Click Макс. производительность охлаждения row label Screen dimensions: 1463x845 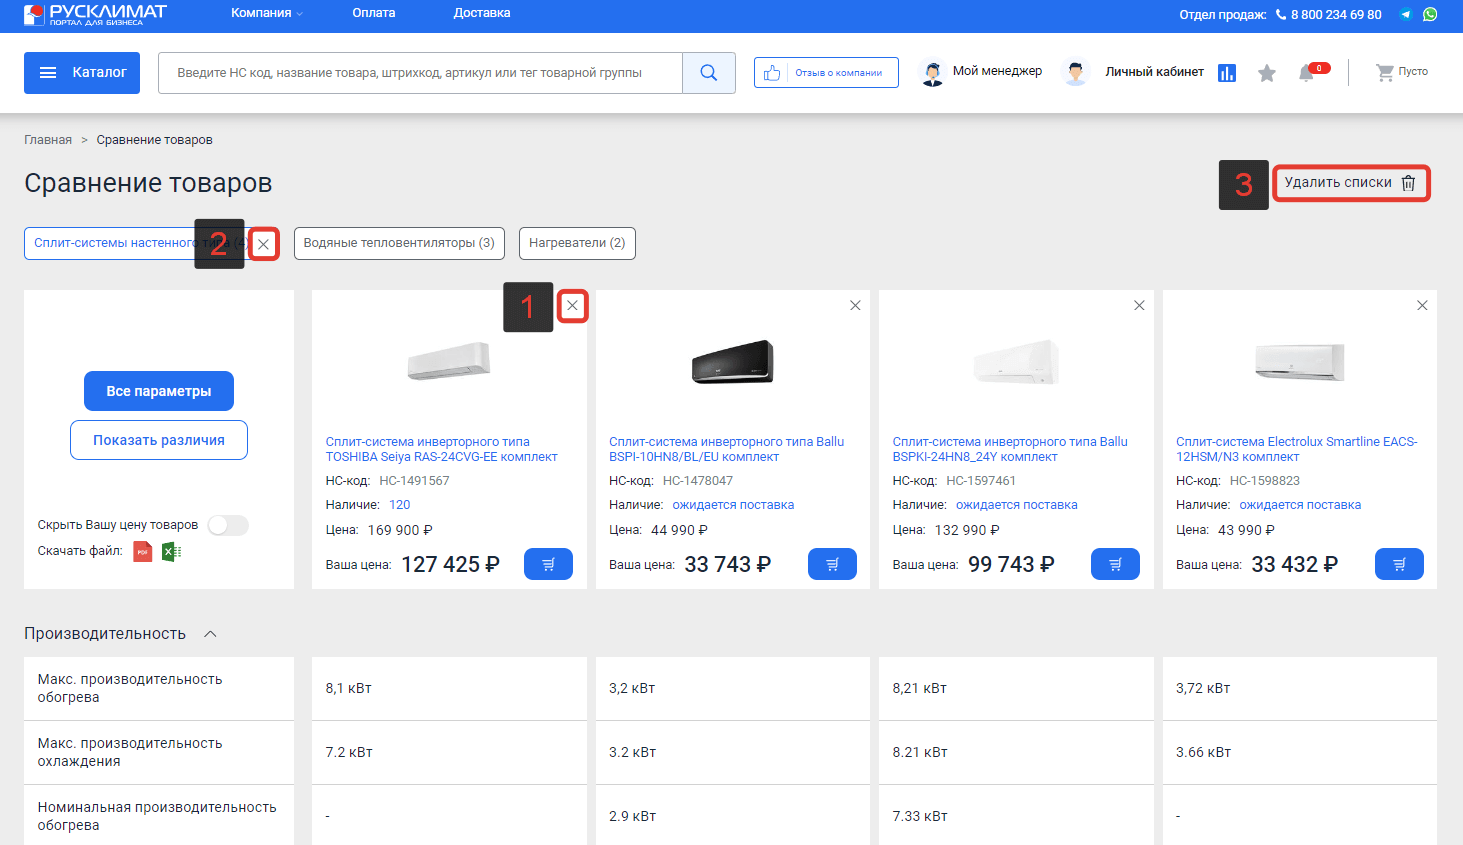[130, 752]
